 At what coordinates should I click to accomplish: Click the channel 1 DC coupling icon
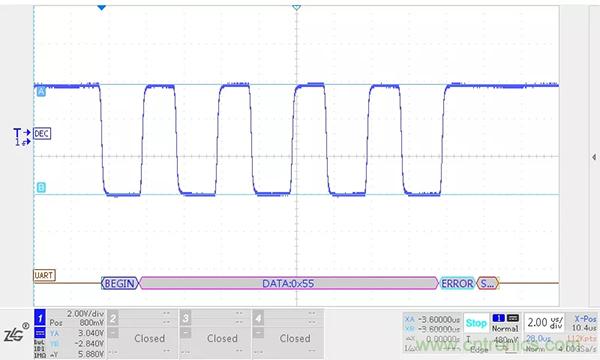click(40, 332)
